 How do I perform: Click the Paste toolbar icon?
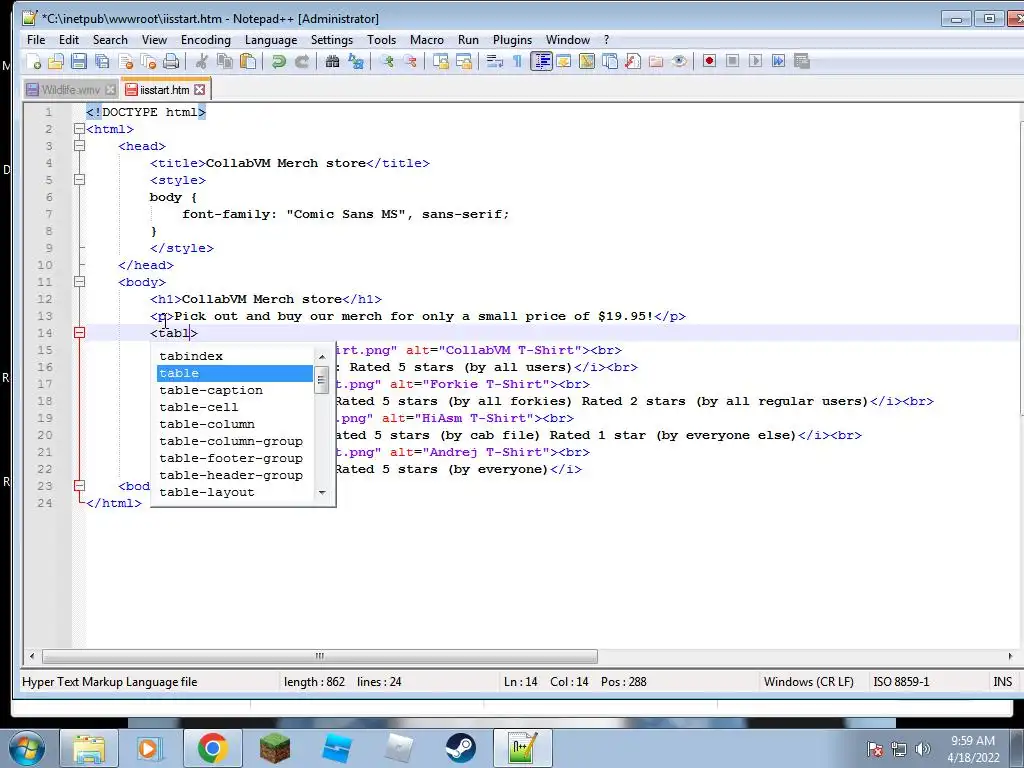coord(248,61)
